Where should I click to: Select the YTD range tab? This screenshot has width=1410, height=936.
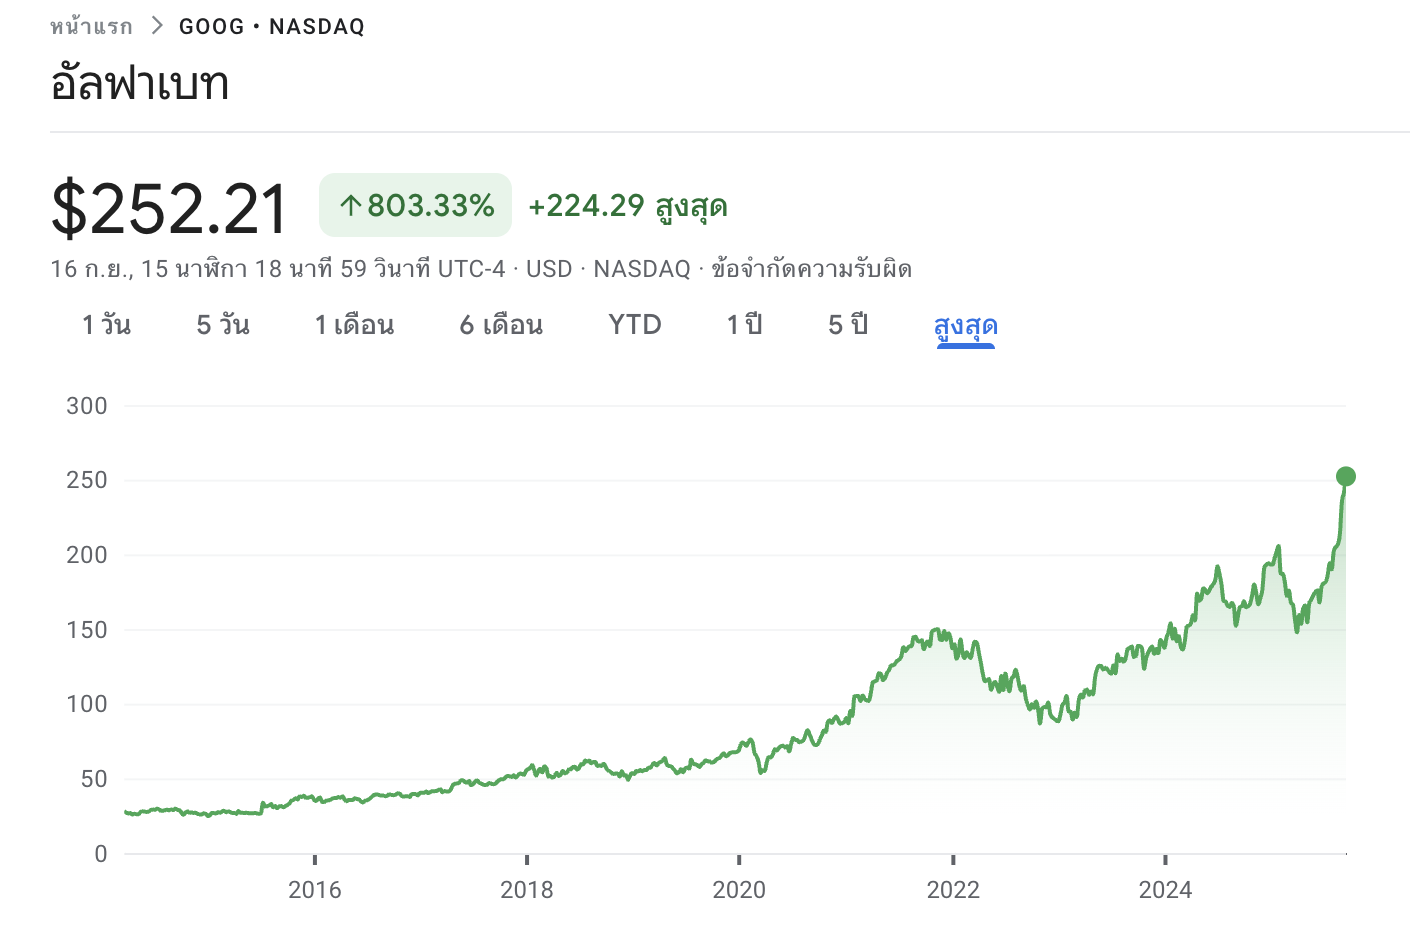click(635, 325)
